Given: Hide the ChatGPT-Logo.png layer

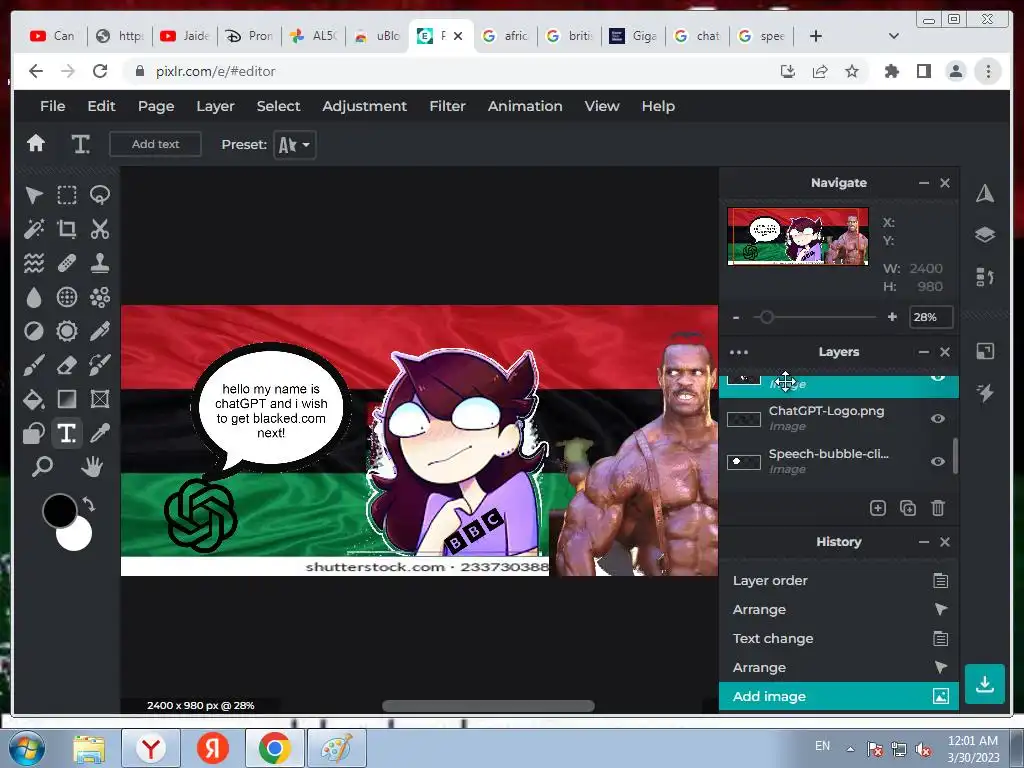Looking at the screenshot, I should 938,419.
